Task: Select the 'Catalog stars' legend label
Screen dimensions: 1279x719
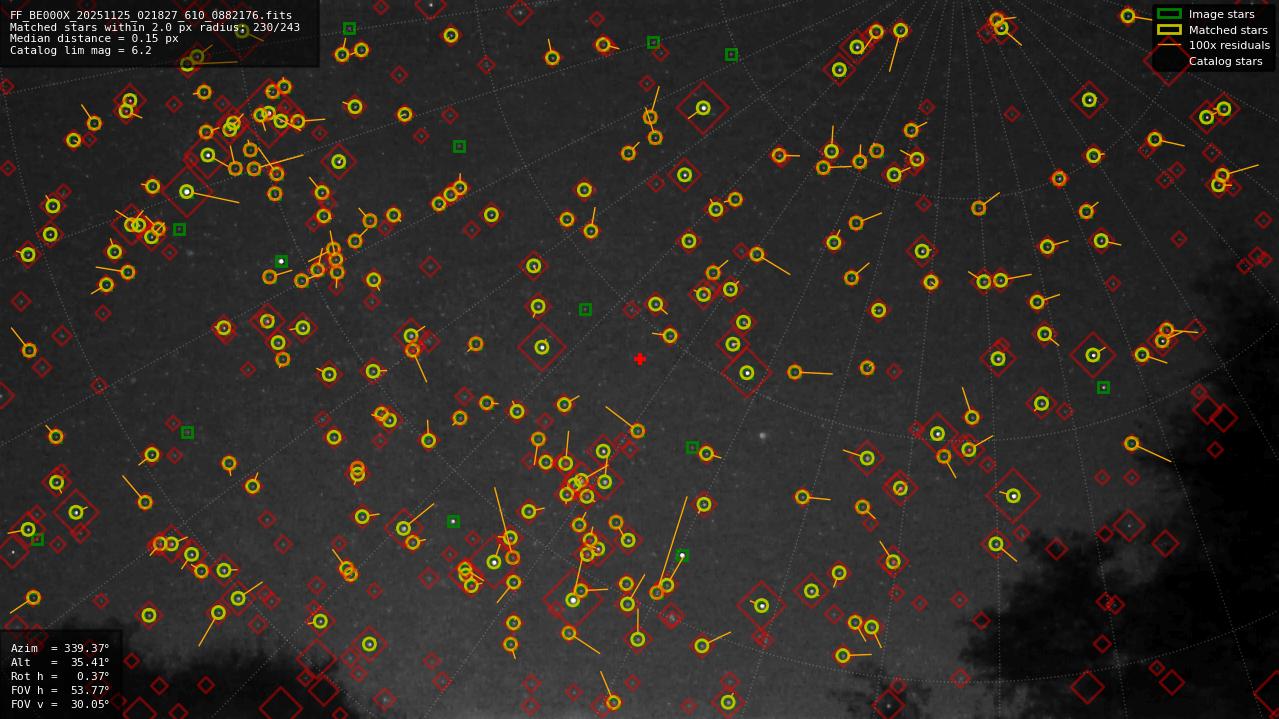Action: (1225, 61)
